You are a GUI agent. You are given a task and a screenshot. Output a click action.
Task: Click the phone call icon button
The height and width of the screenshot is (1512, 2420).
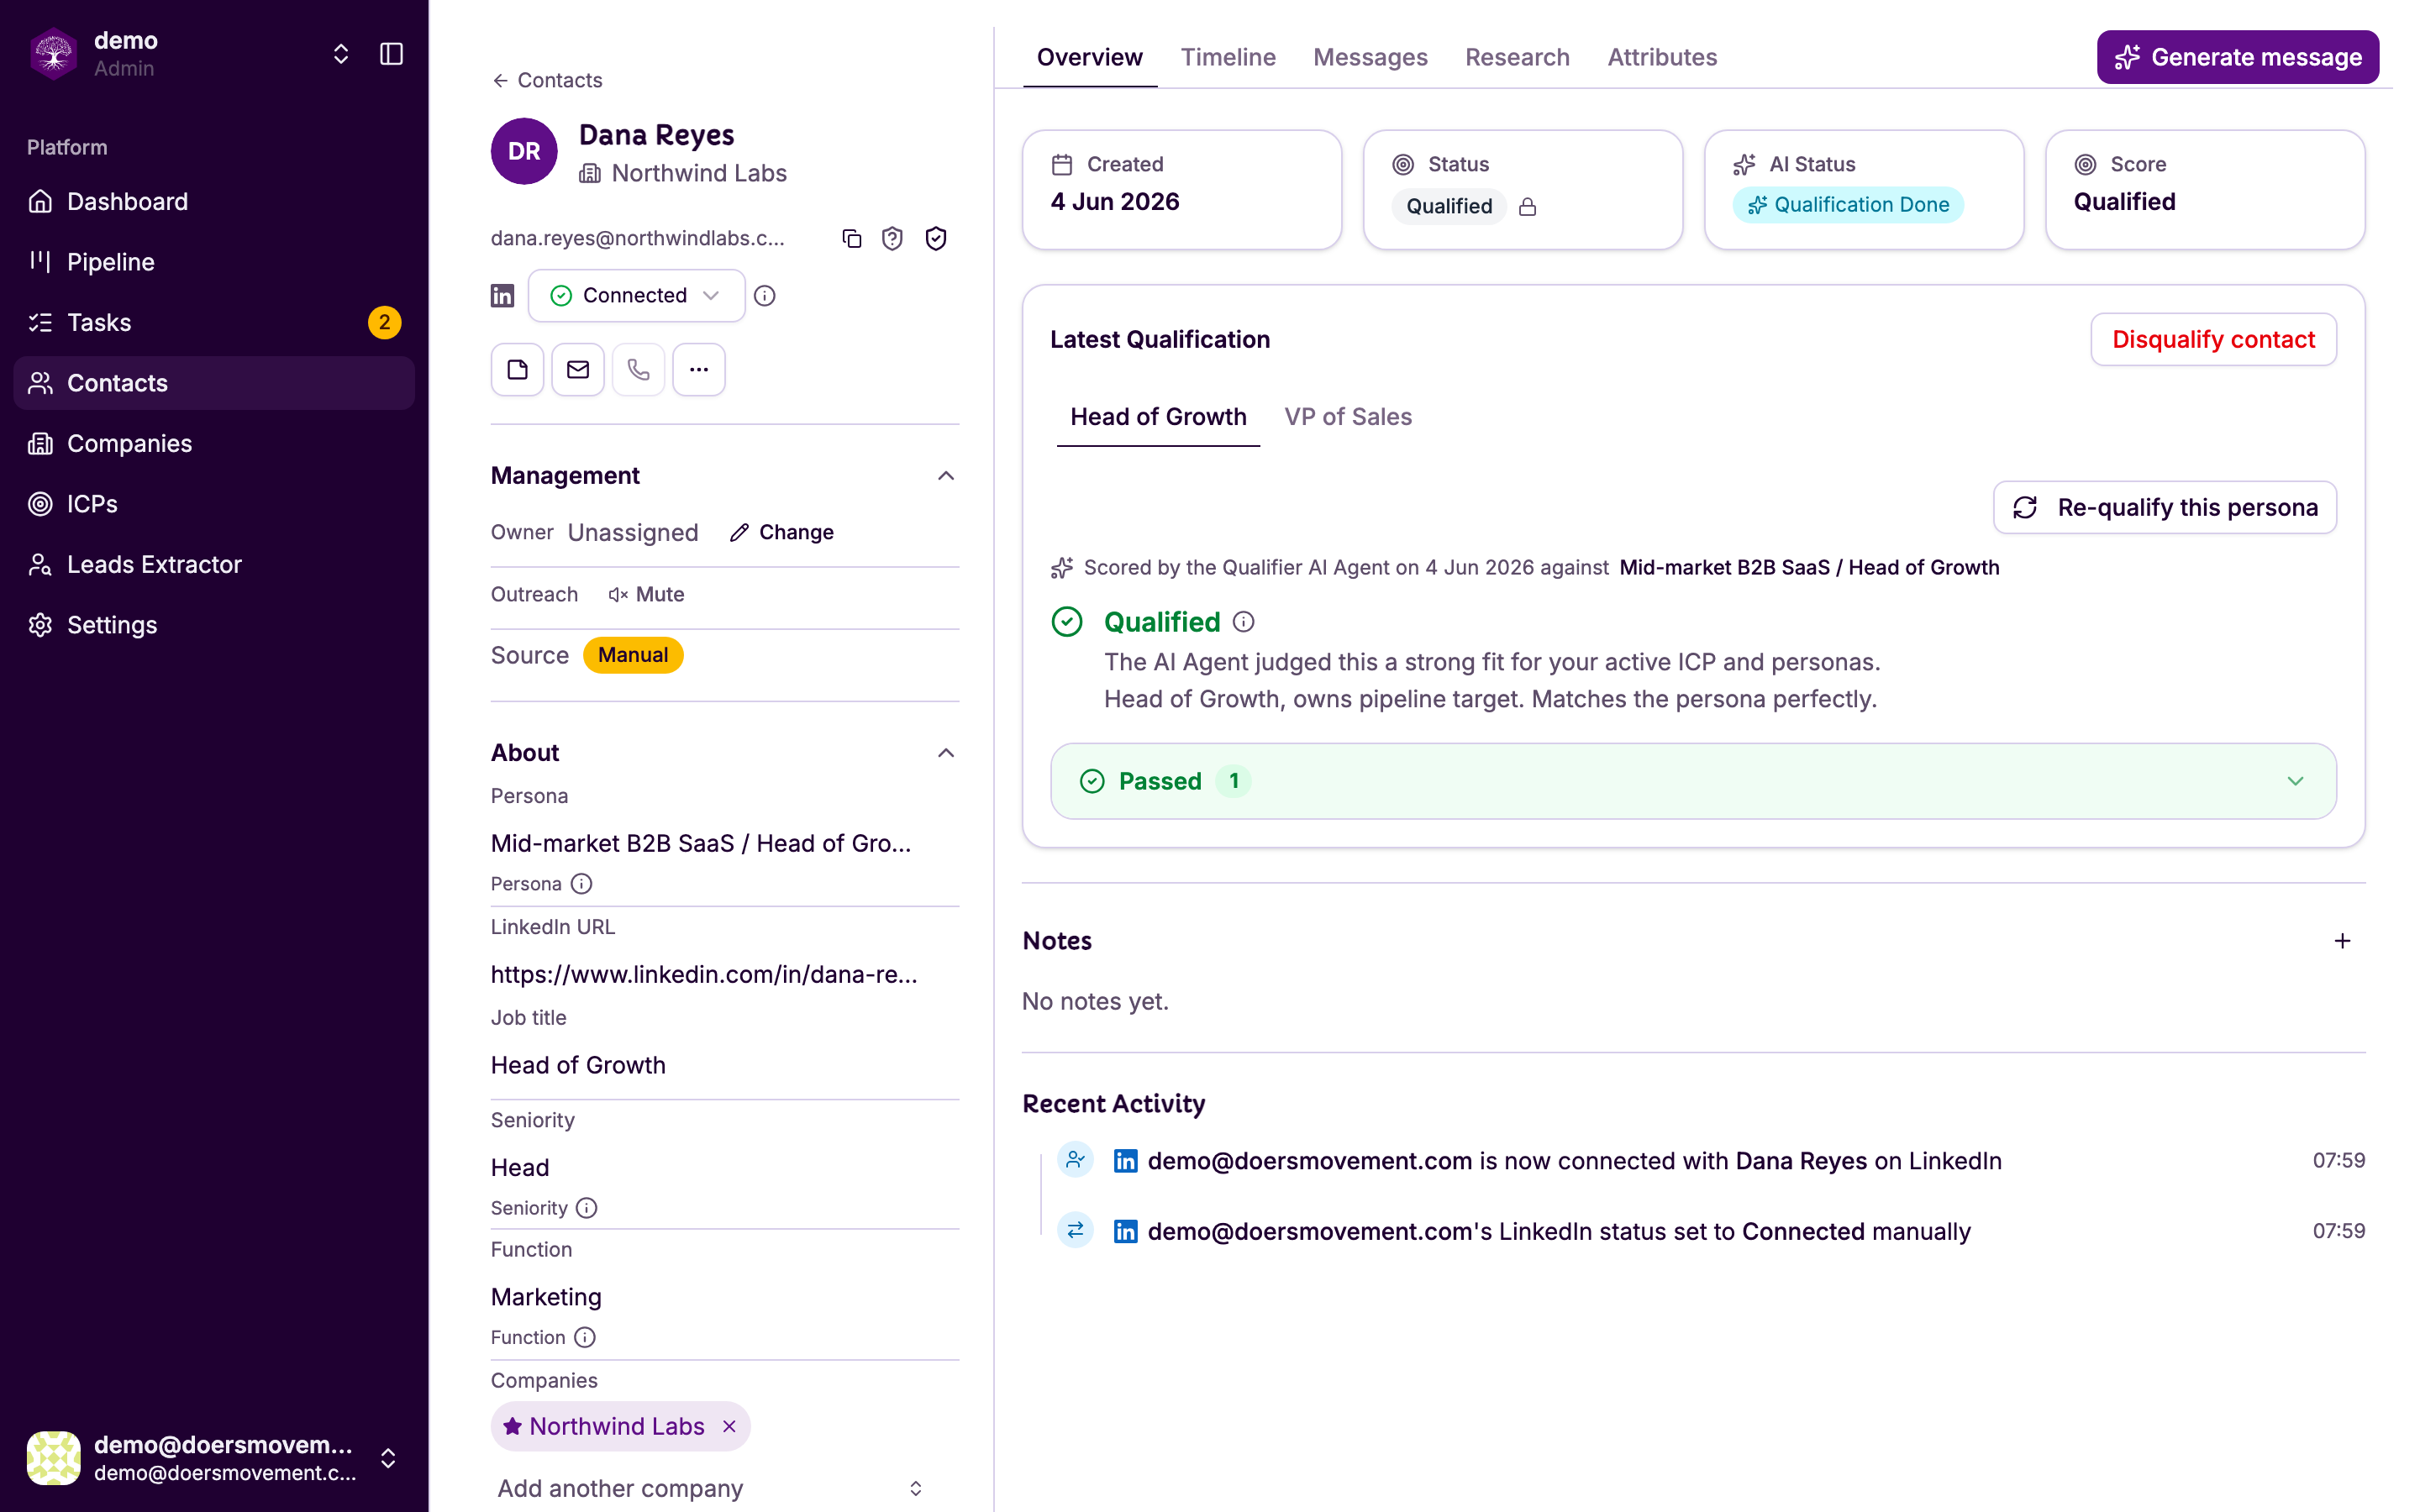pyautogui.click(x=638, y=370)
